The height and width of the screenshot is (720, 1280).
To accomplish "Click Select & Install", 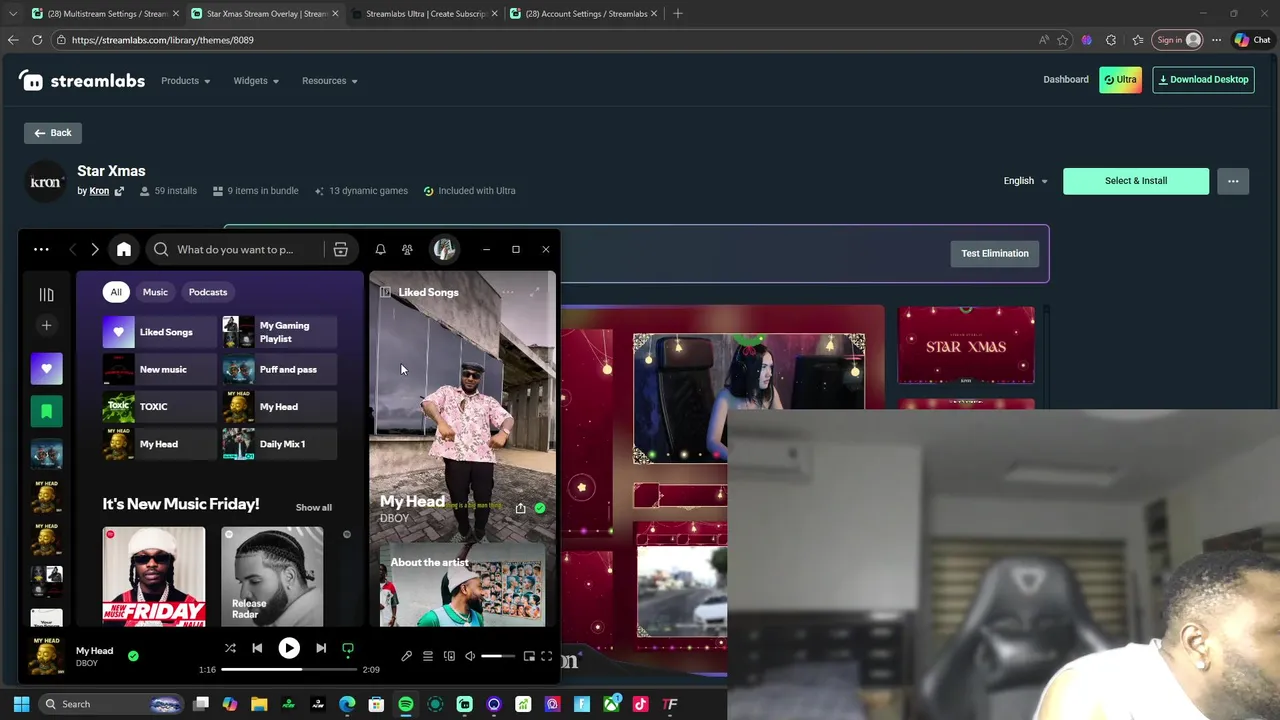I will (x=1136, y=181).
